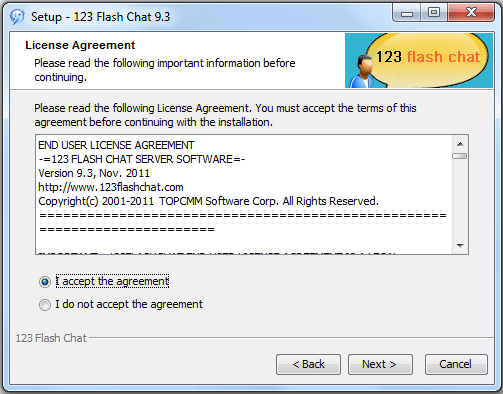This screenshot has width=503, height=394.
Task: Click the empty scrollbar track below the thumb
Action: coord(460,199)
